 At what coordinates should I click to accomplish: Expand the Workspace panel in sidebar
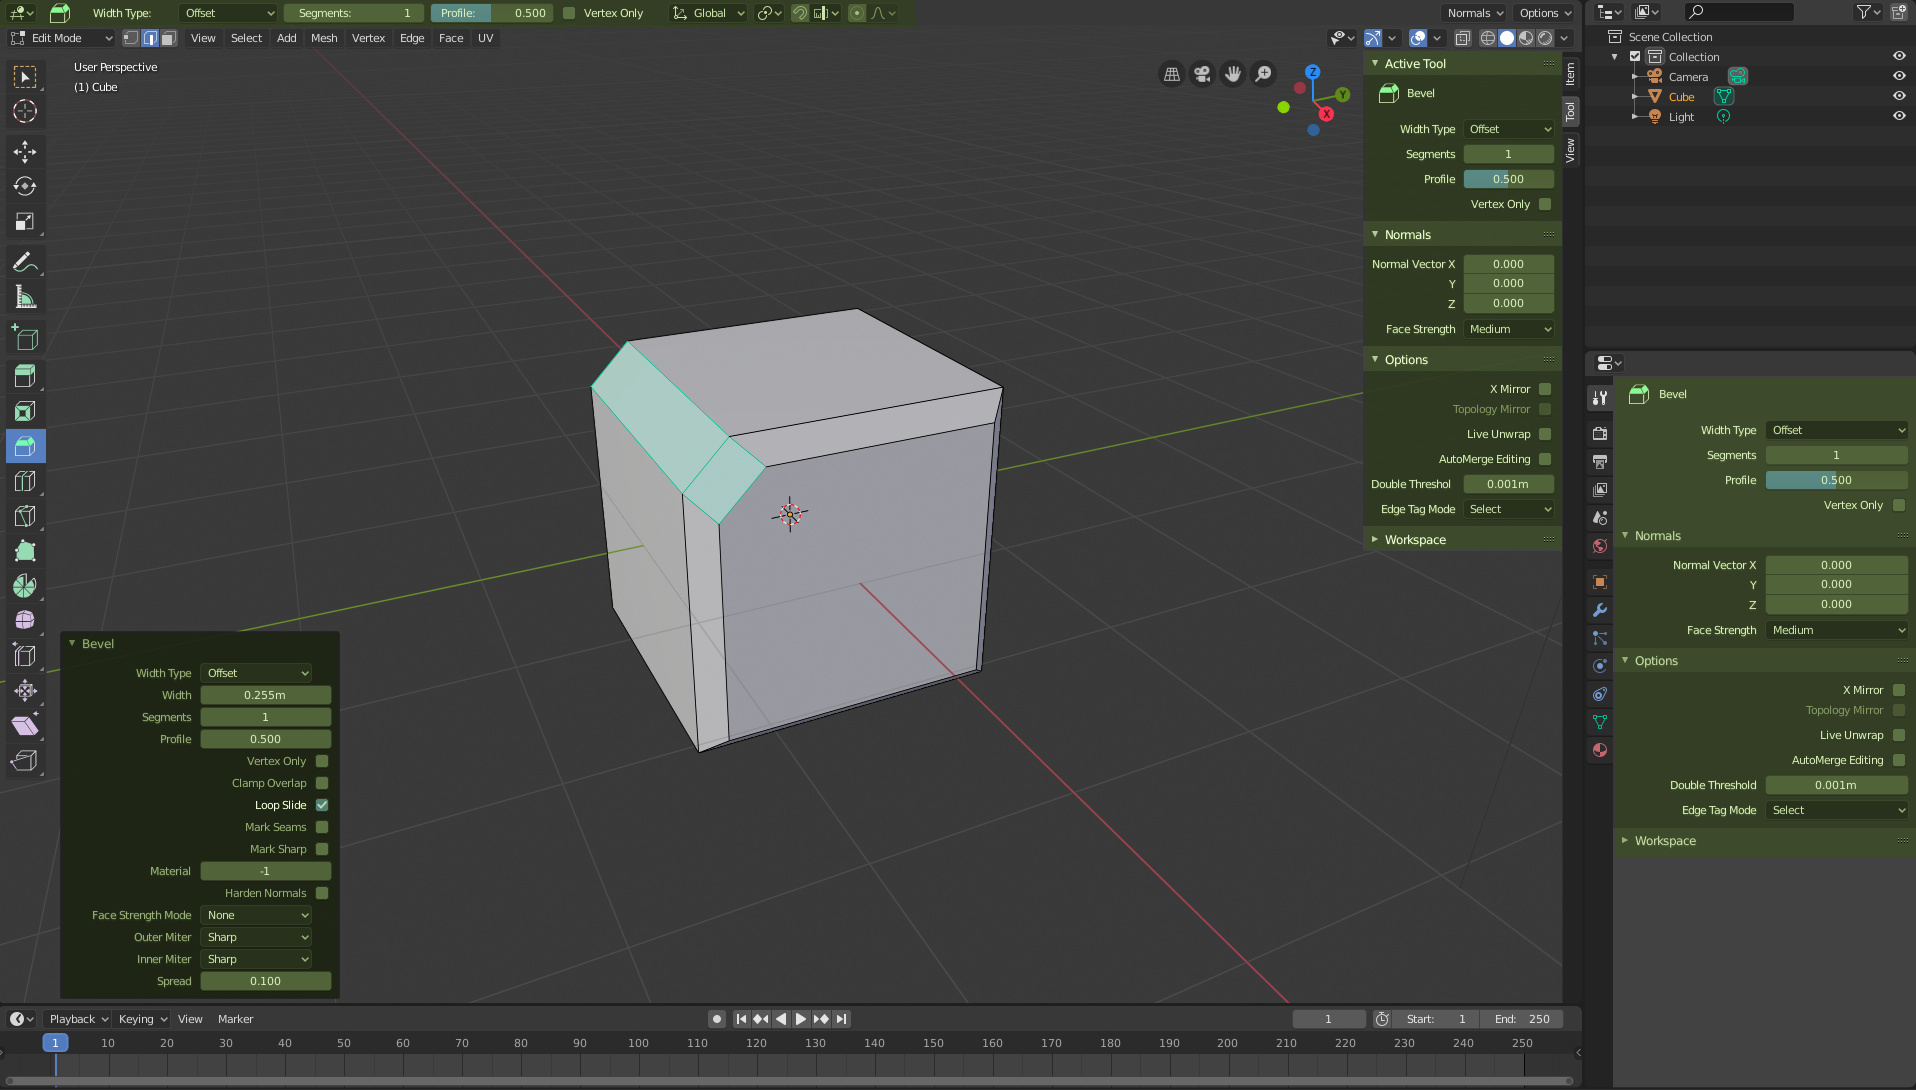[1414, 540]
